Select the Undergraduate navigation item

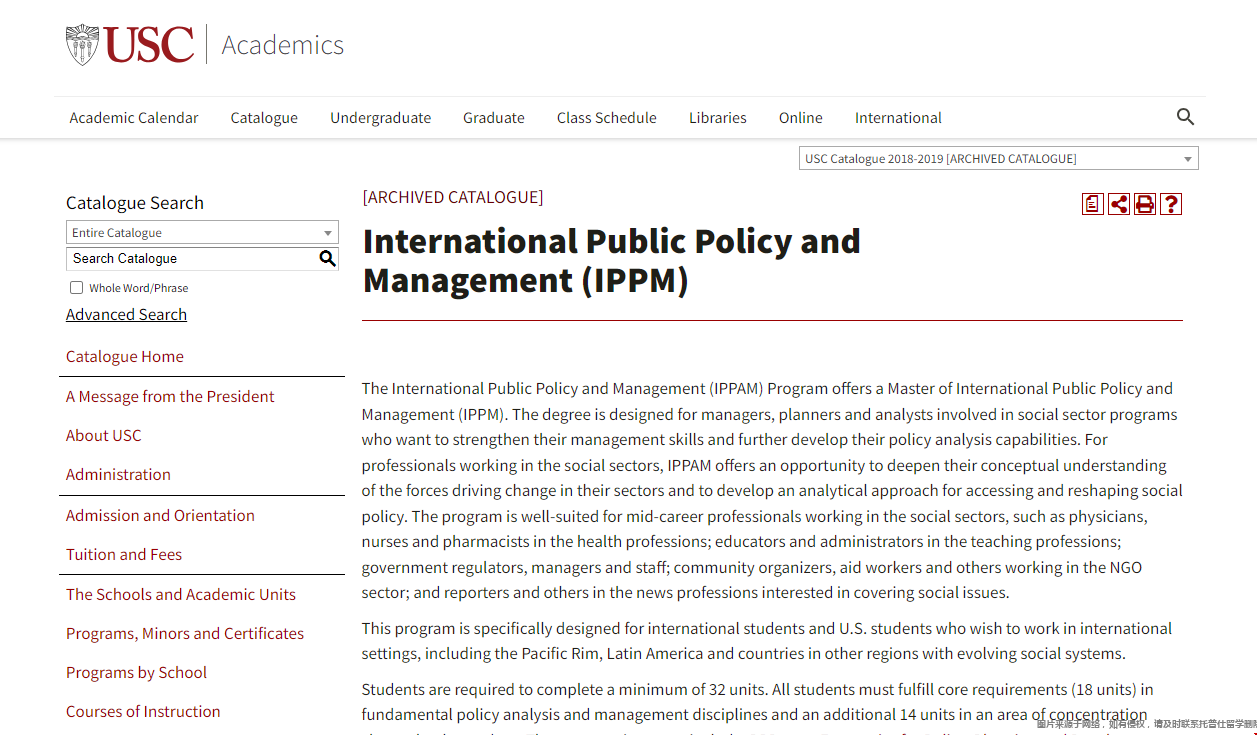point(381,118)
